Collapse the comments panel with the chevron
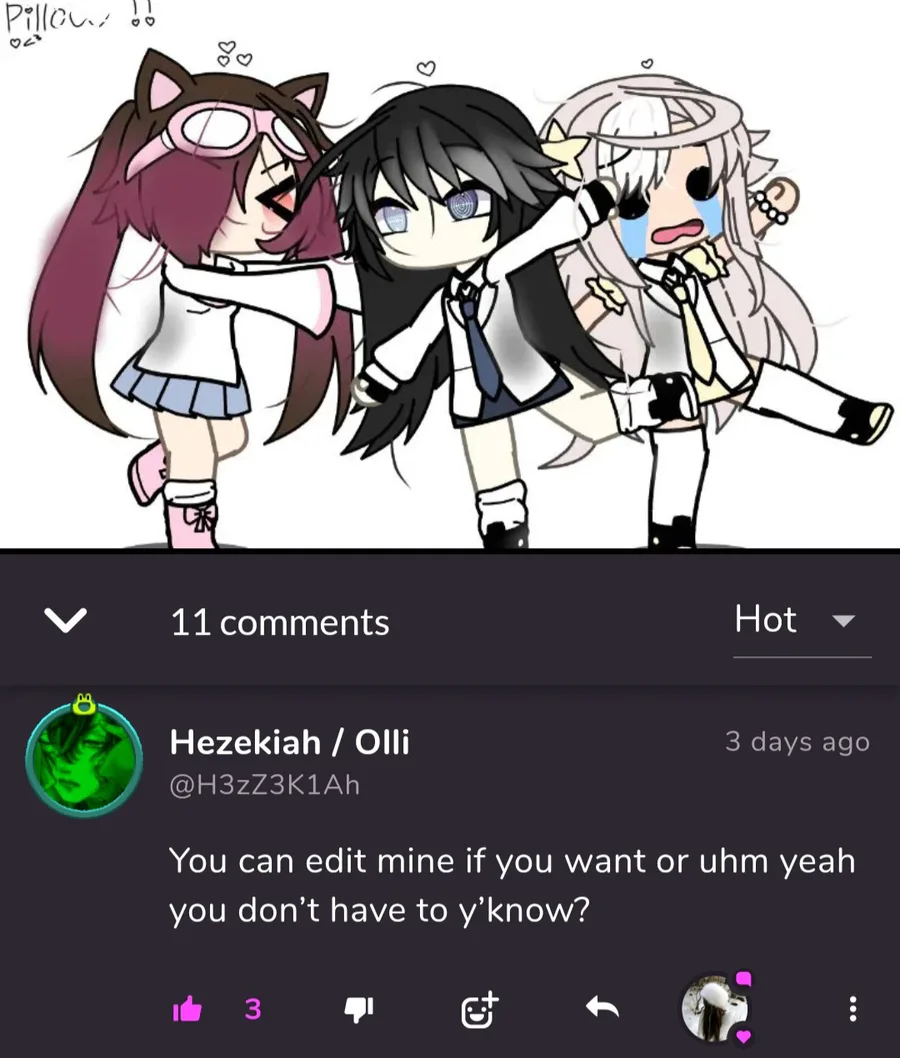Viewport: 900px width, 1058px height. 65,620
